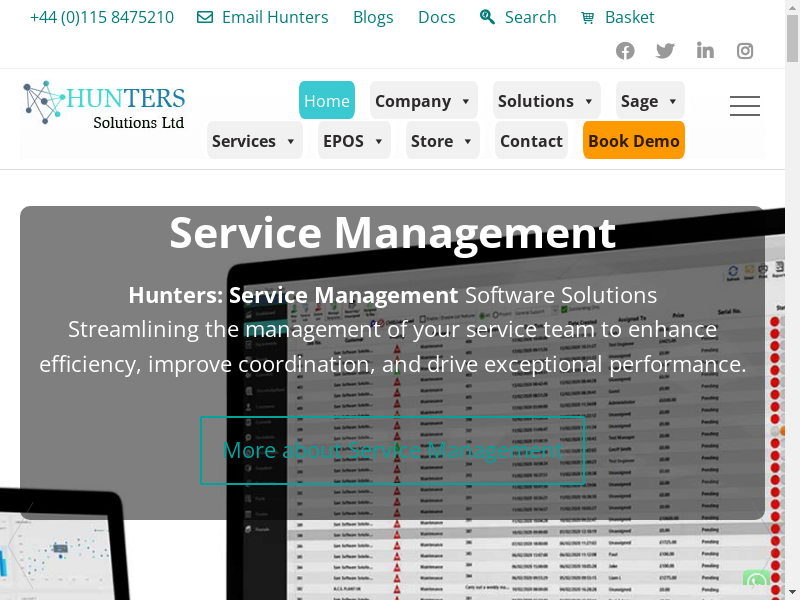The width and height of the screenshot is (800, 600).
Task: Expand the Company dropdown menu
Action: click(x=424, y=101)
